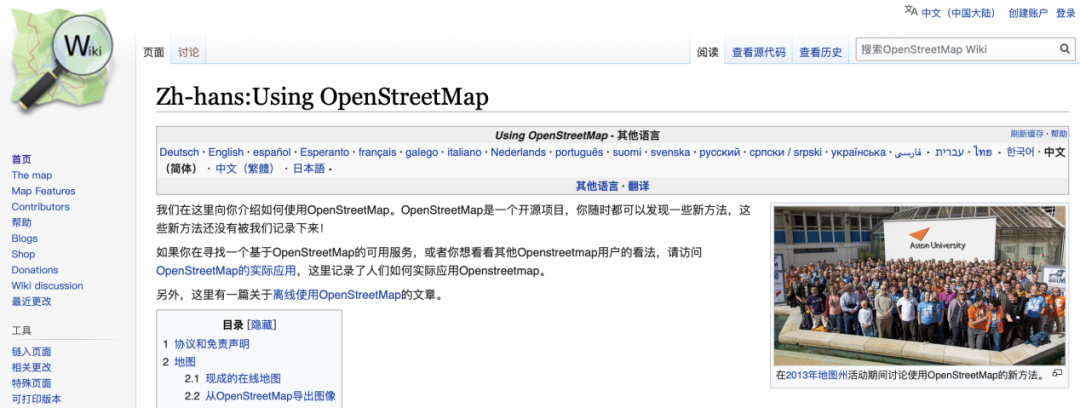The height and width of the screenshot is (408, 1080).
Task: Go to 首页 in sidebar
Action: tap(21, 159)
